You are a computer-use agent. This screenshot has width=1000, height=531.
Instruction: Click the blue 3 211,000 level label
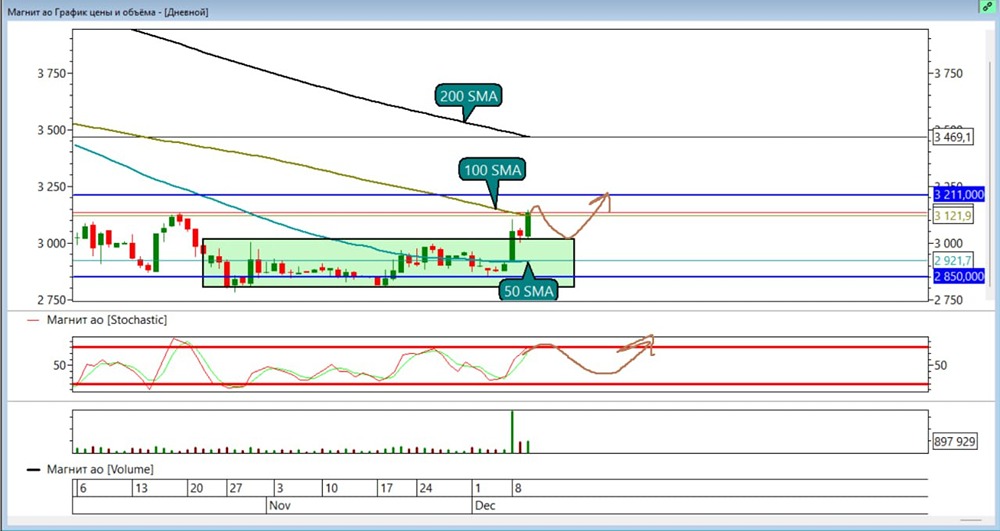pyautogui.click(x=959, y=194)
